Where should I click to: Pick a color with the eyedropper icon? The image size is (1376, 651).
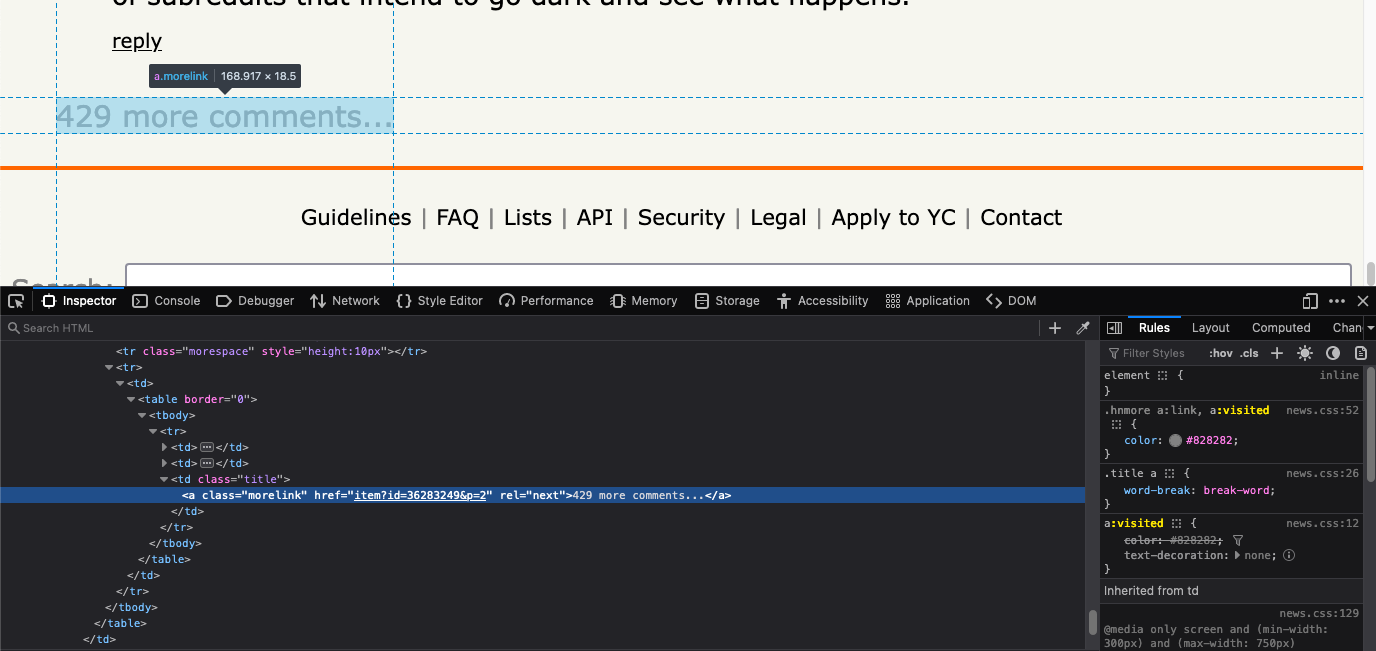tap(1082, 327)
